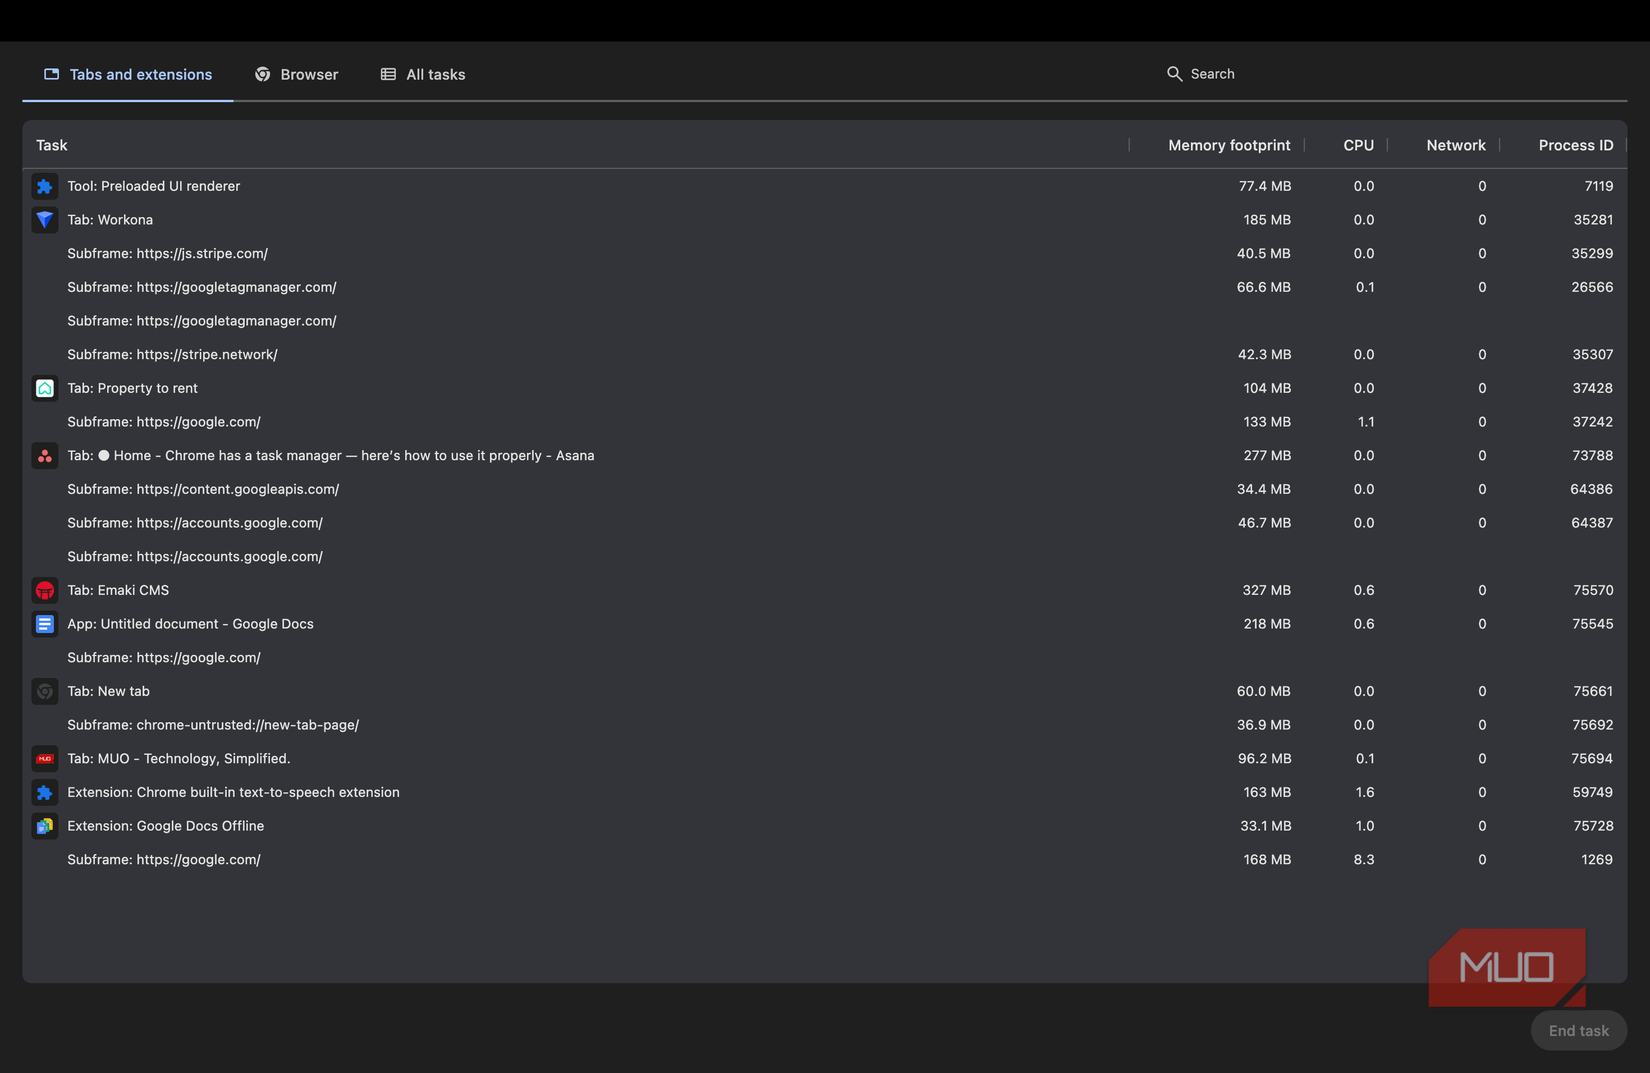The height and width of the screenshot is (1073, 1650).
Task: Open the All tasks view
Action: 422,74
